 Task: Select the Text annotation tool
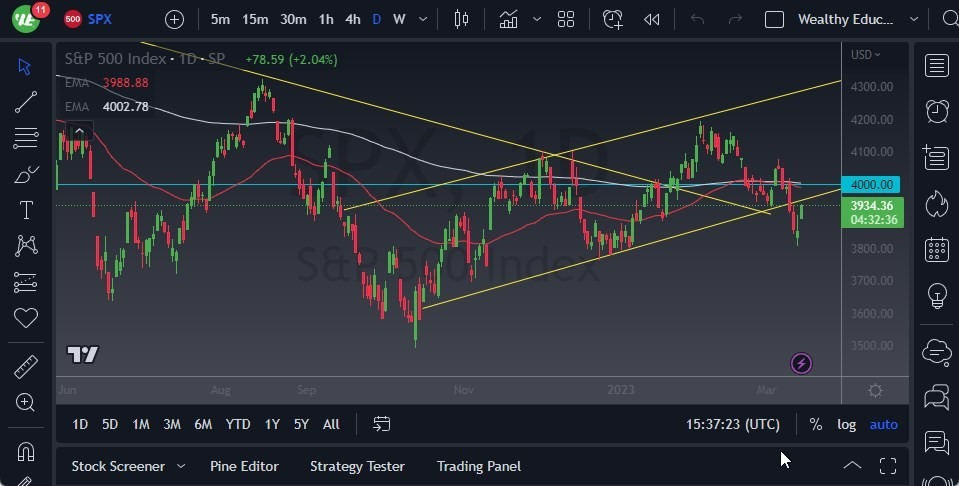click(26, 210)
